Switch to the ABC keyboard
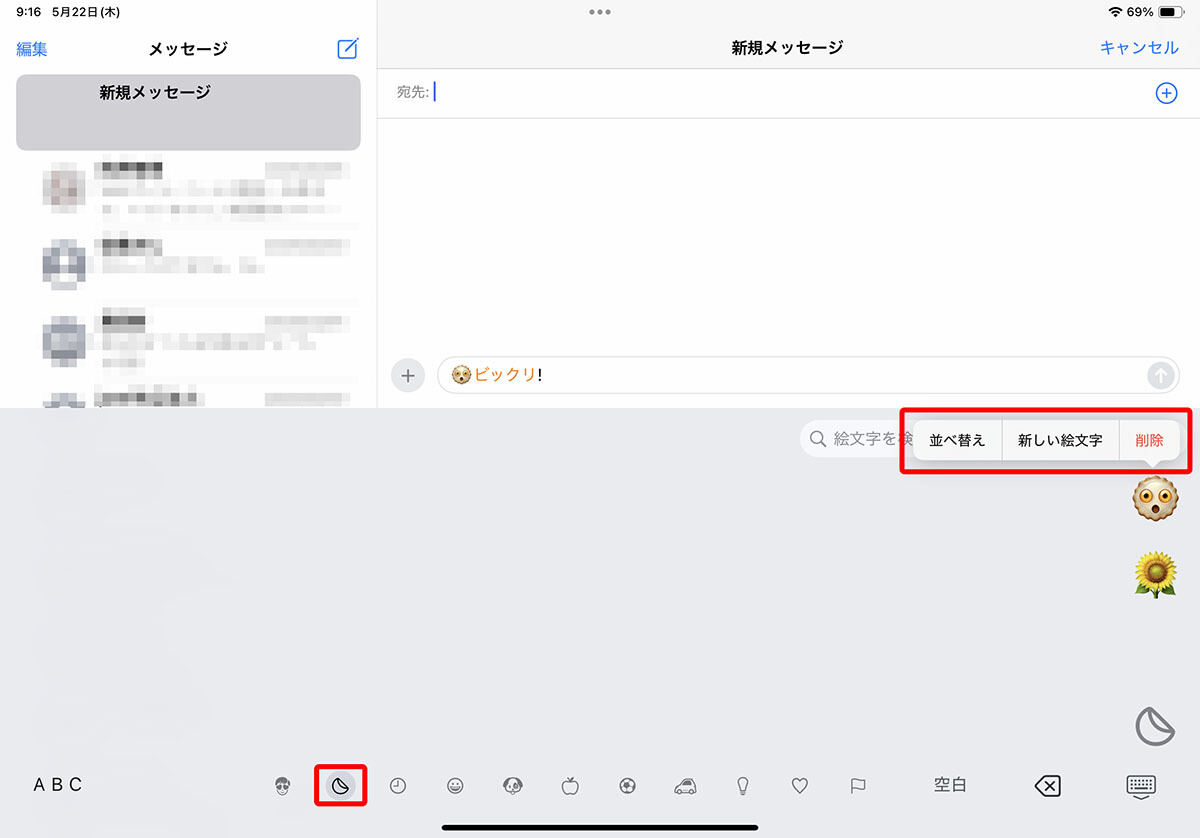 point(58,785)
